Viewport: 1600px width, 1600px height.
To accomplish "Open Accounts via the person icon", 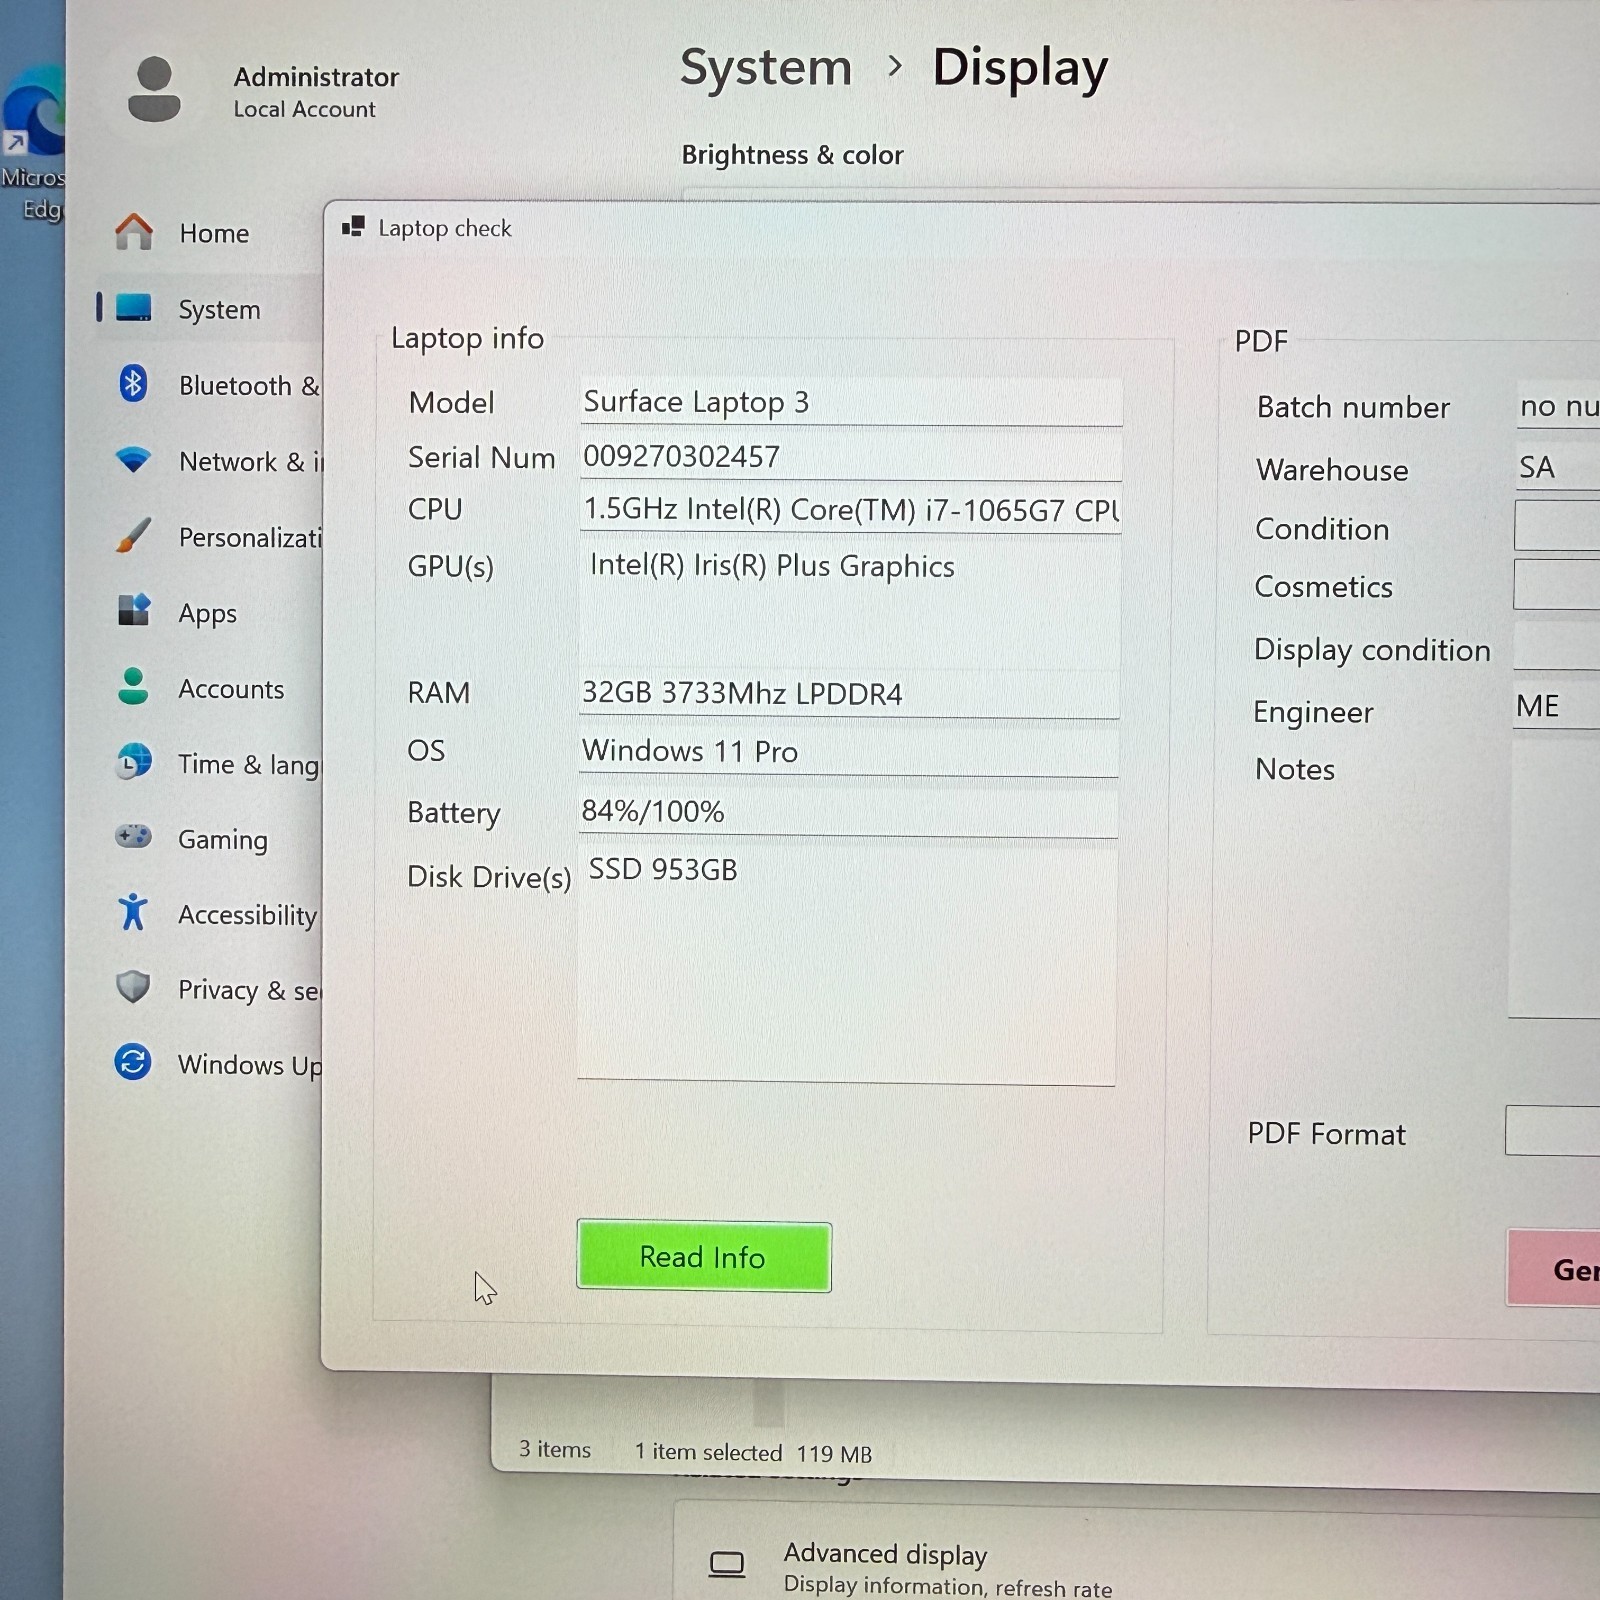I will 133,687.
